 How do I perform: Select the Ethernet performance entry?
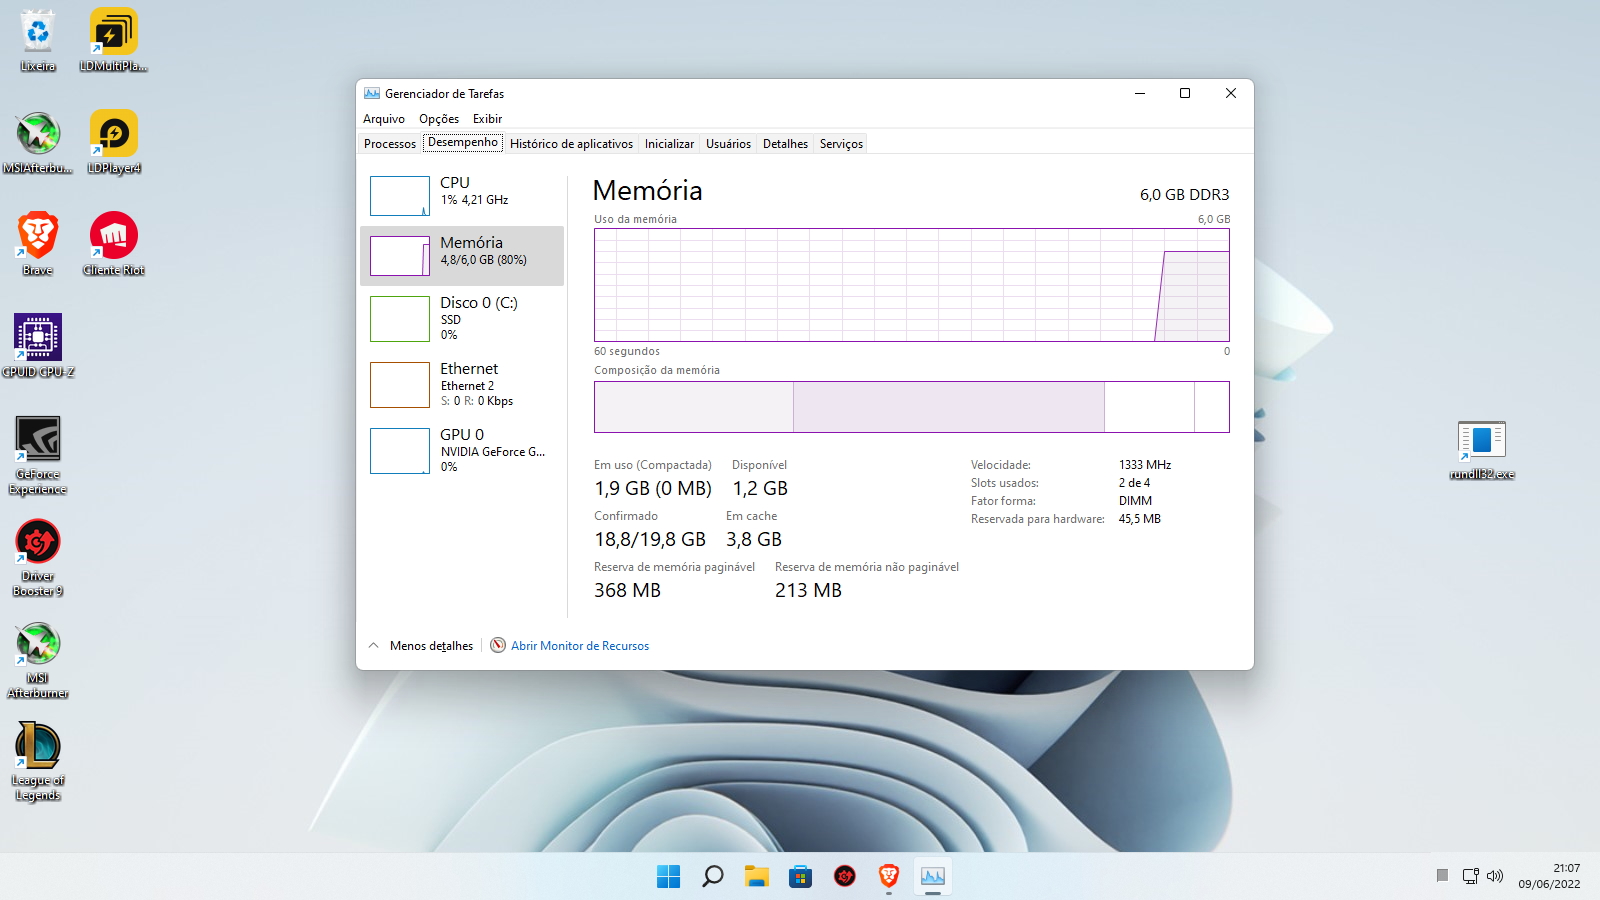pyautogui.click(x=462, y=384)
